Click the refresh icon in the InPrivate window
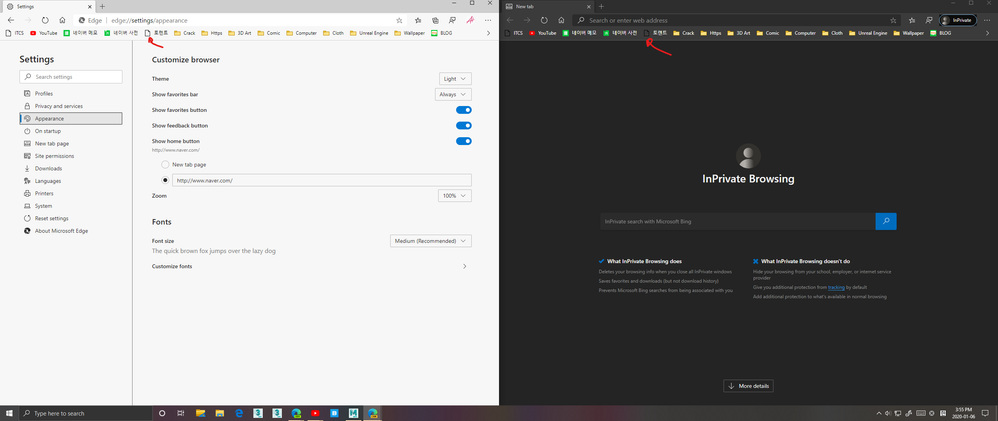The image size is (998, 421). pyautogui.click(x=544, y=20)
